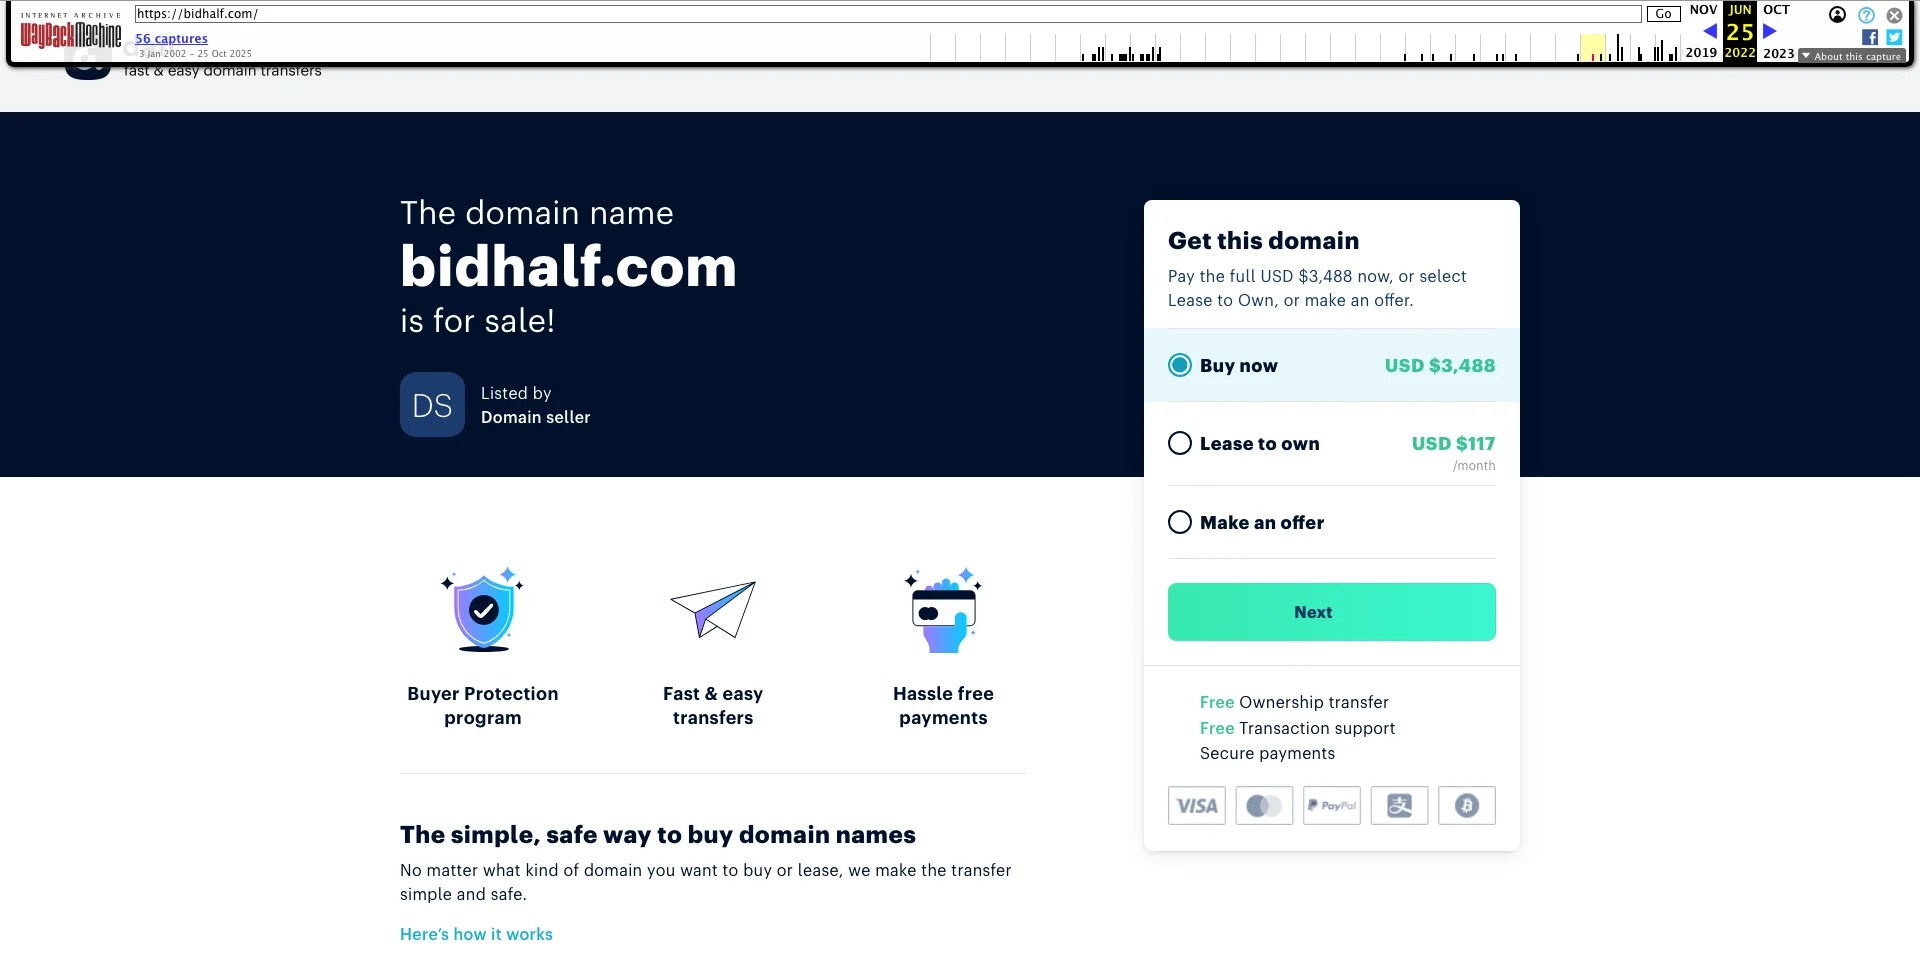Click the PayPal payment icon
The image size is (1920, 963).
[x=1332, y=805]
